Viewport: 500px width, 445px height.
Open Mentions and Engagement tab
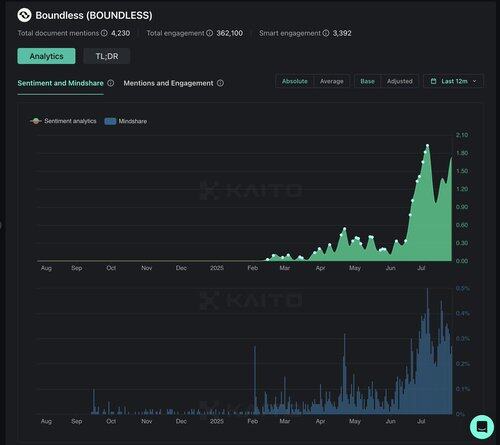[x=168, y=83]
